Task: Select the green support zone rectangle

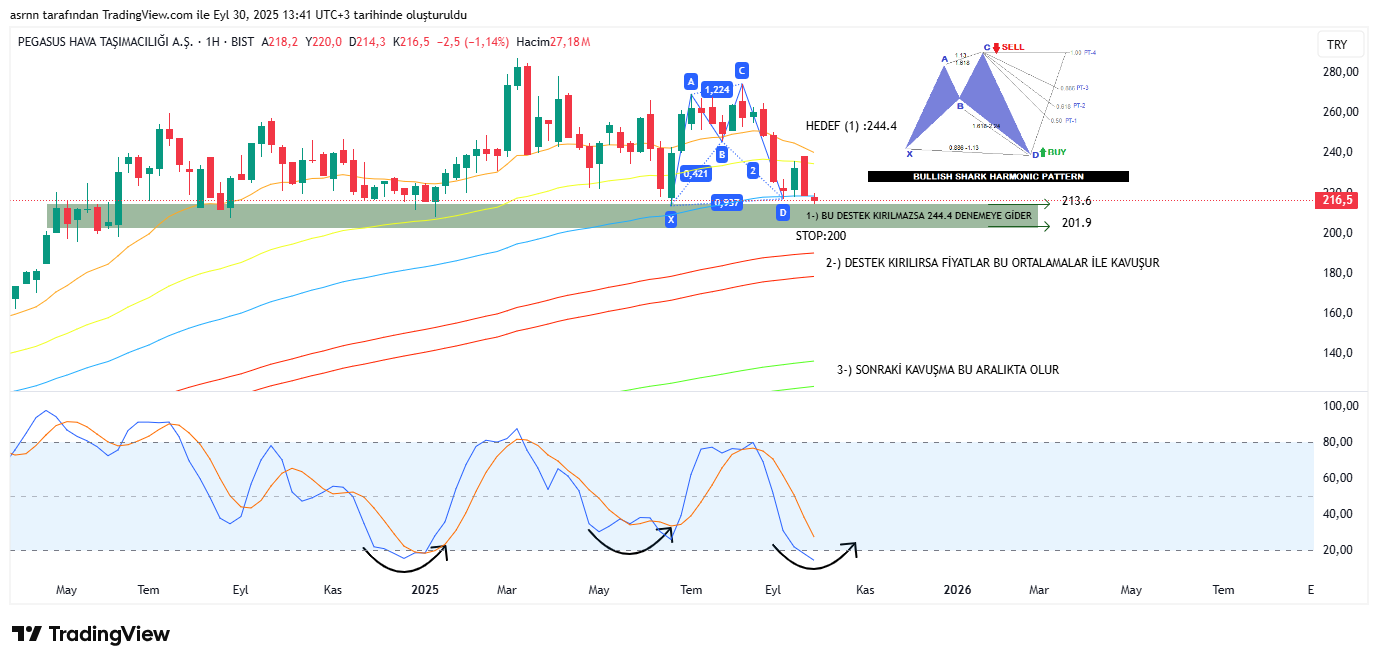Action: click(400, 216)
